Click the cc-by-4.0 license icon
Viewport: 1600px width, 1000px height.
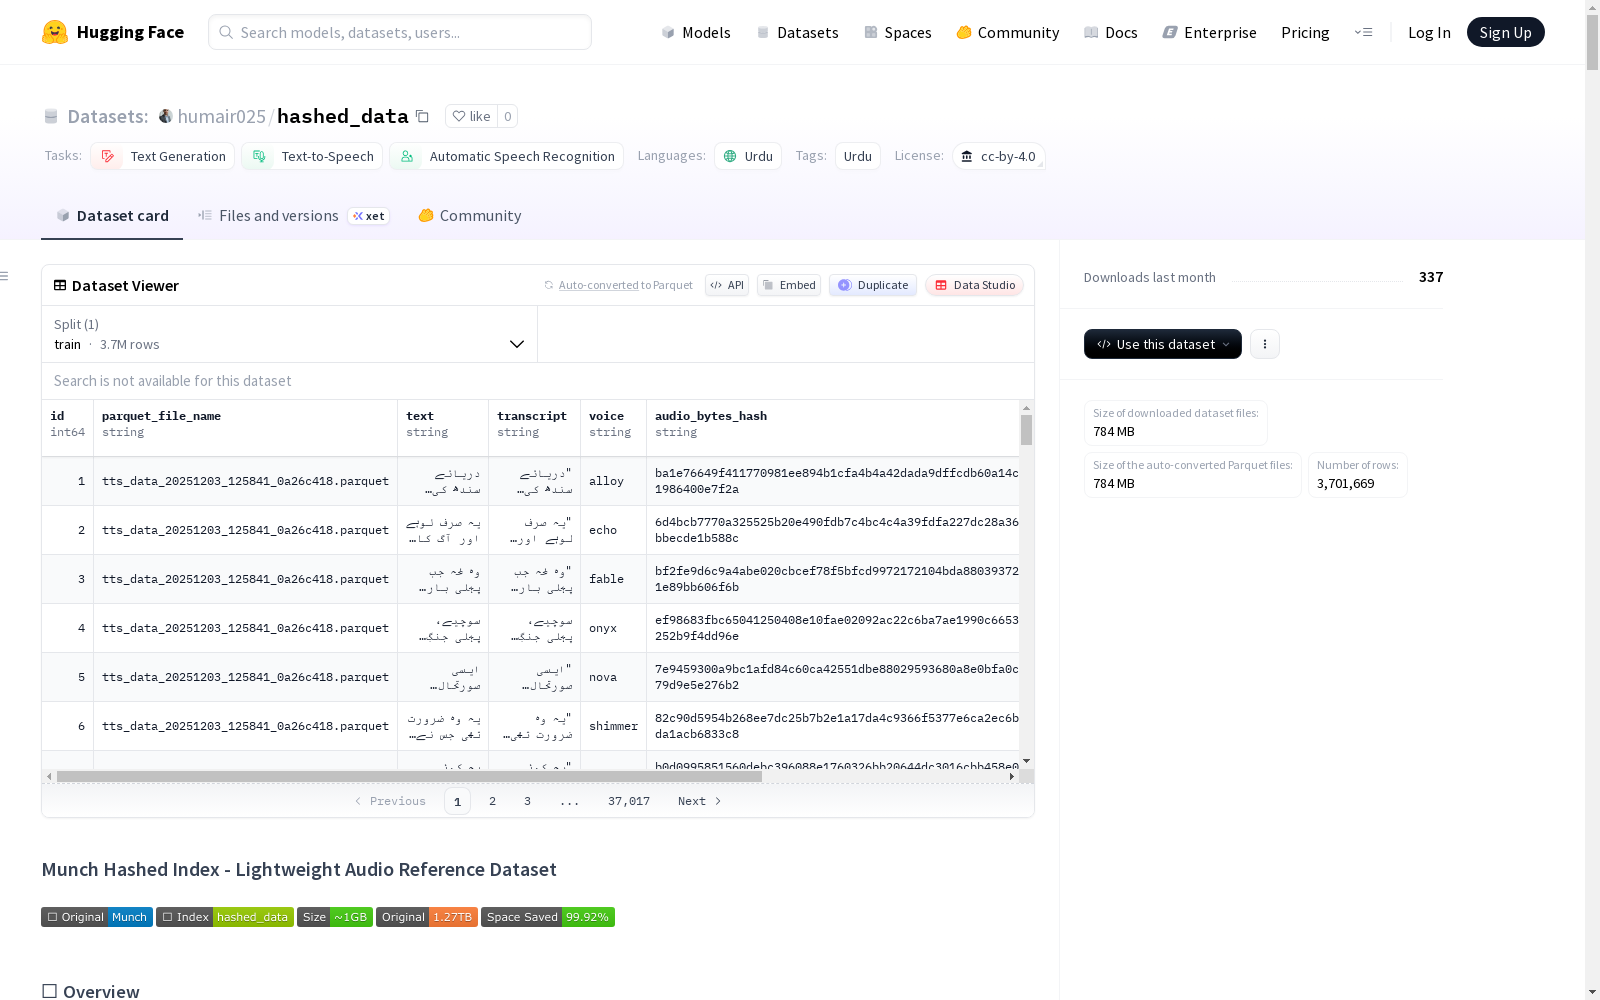point(967,156)
